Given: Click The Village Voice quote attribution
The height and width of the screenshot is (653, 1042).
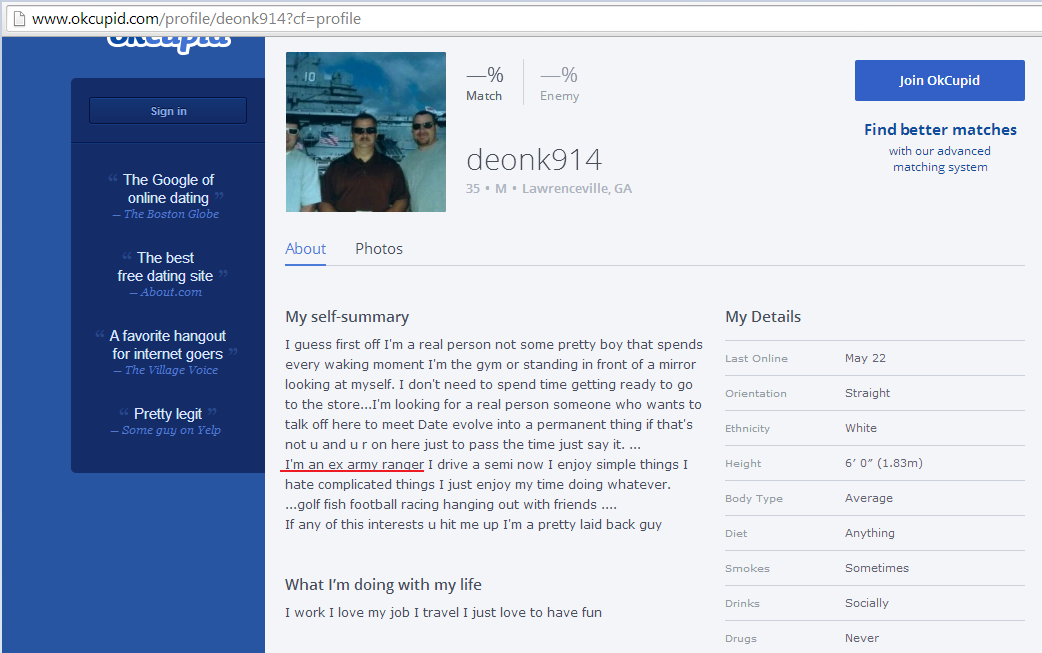Looking at the screenshot, I should tap(171, 370).
